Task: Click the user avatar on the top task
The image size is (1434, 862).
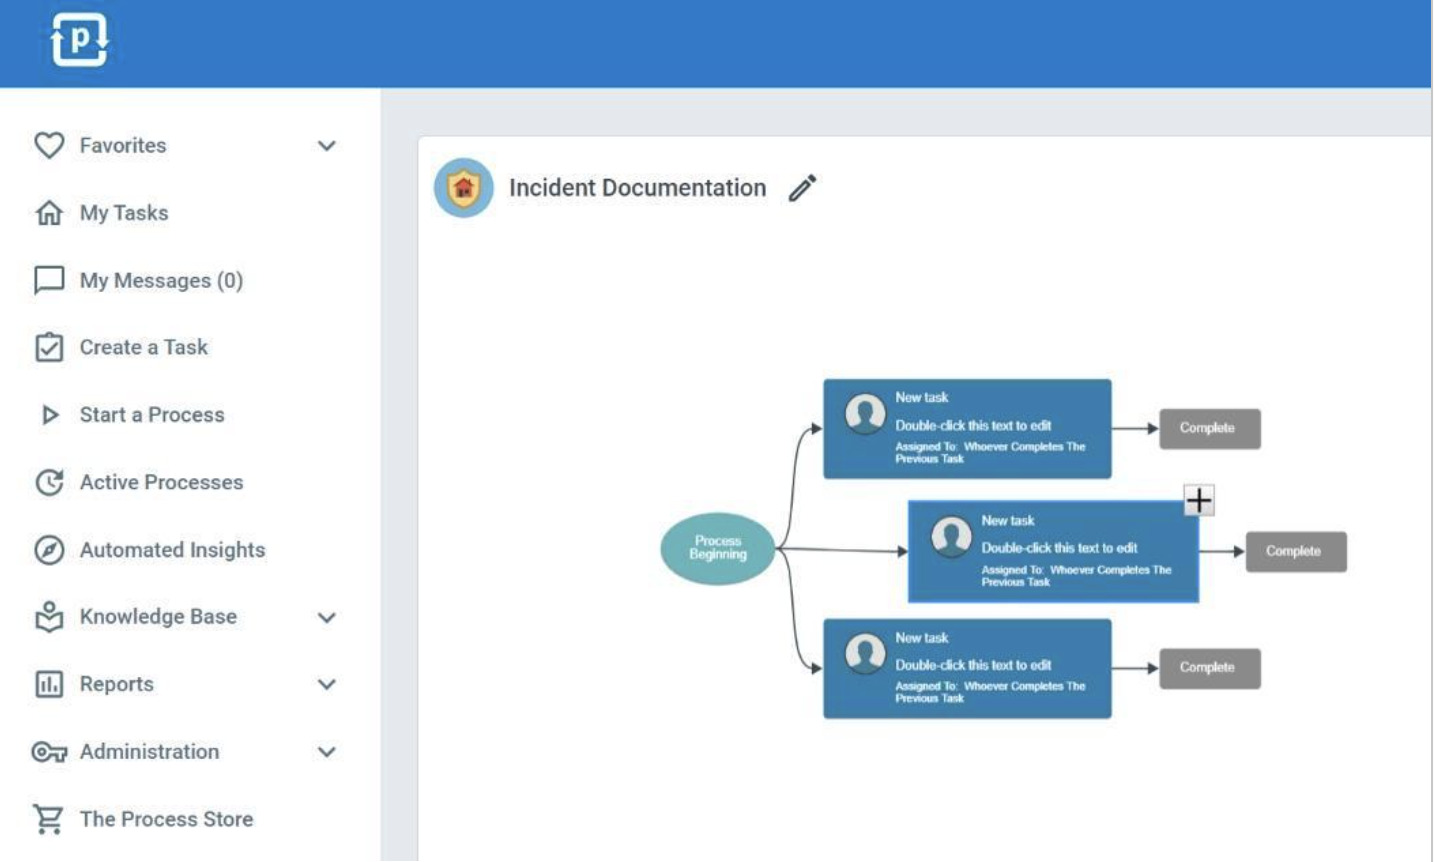Action: (x=865, y=413)
